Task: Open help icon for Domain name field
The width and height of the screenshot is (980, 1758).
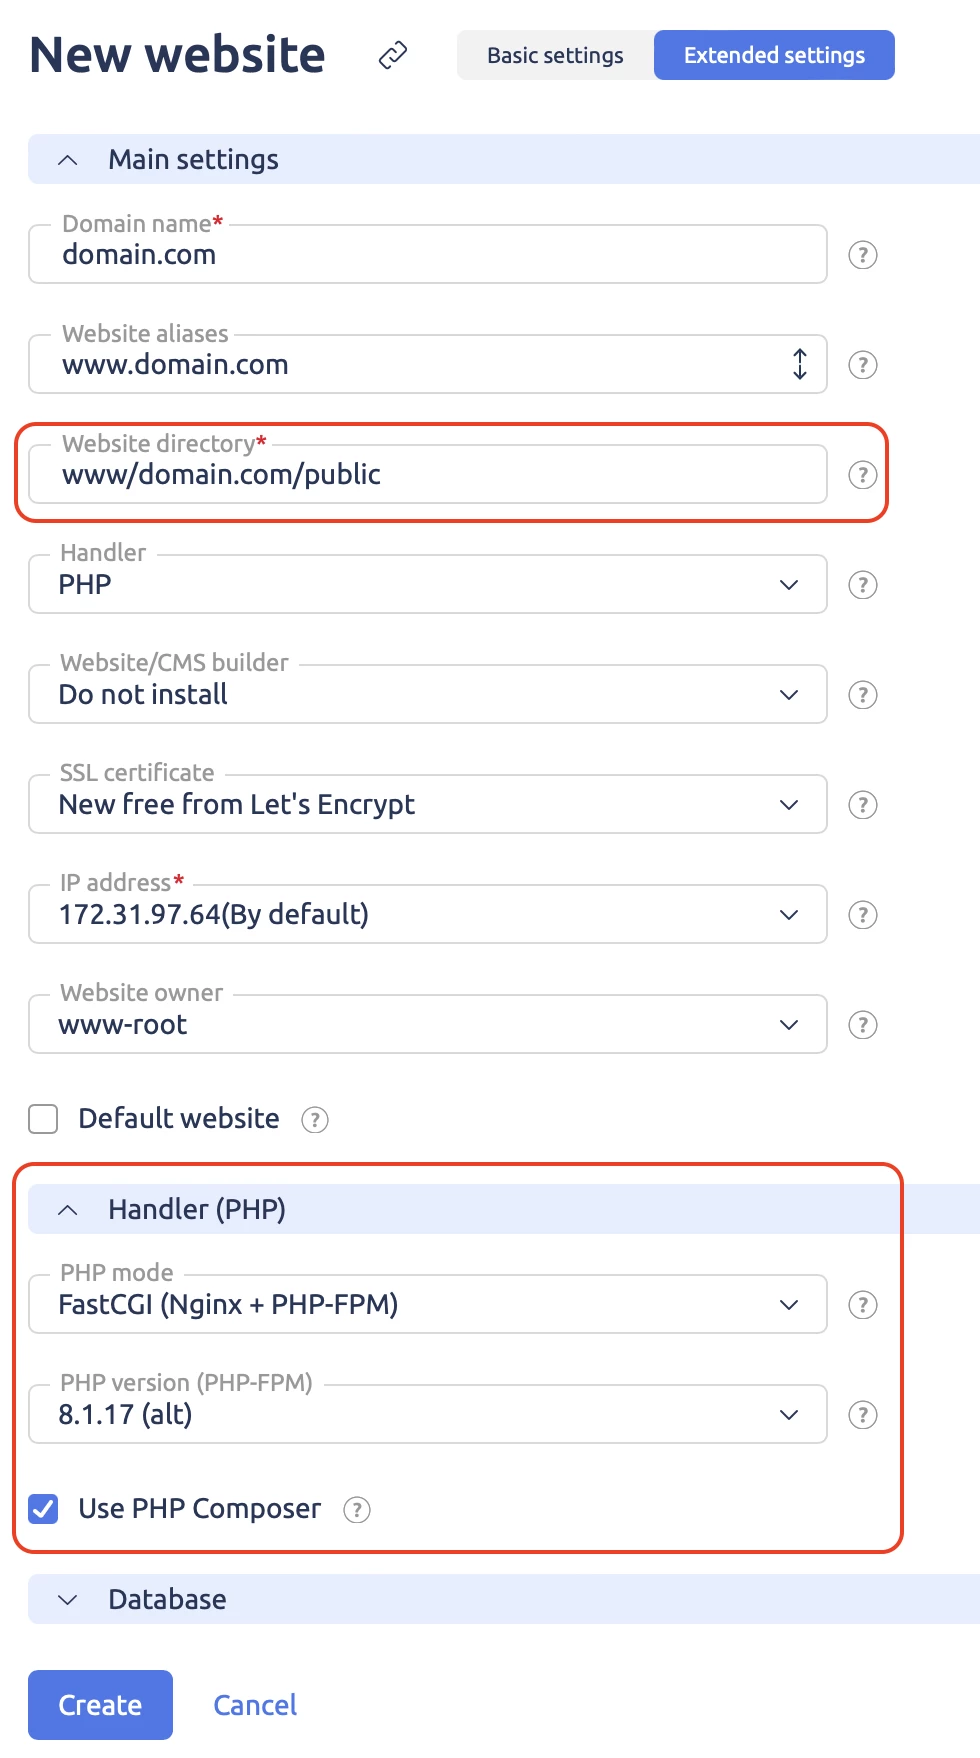Action: click(x=863, y=255)
